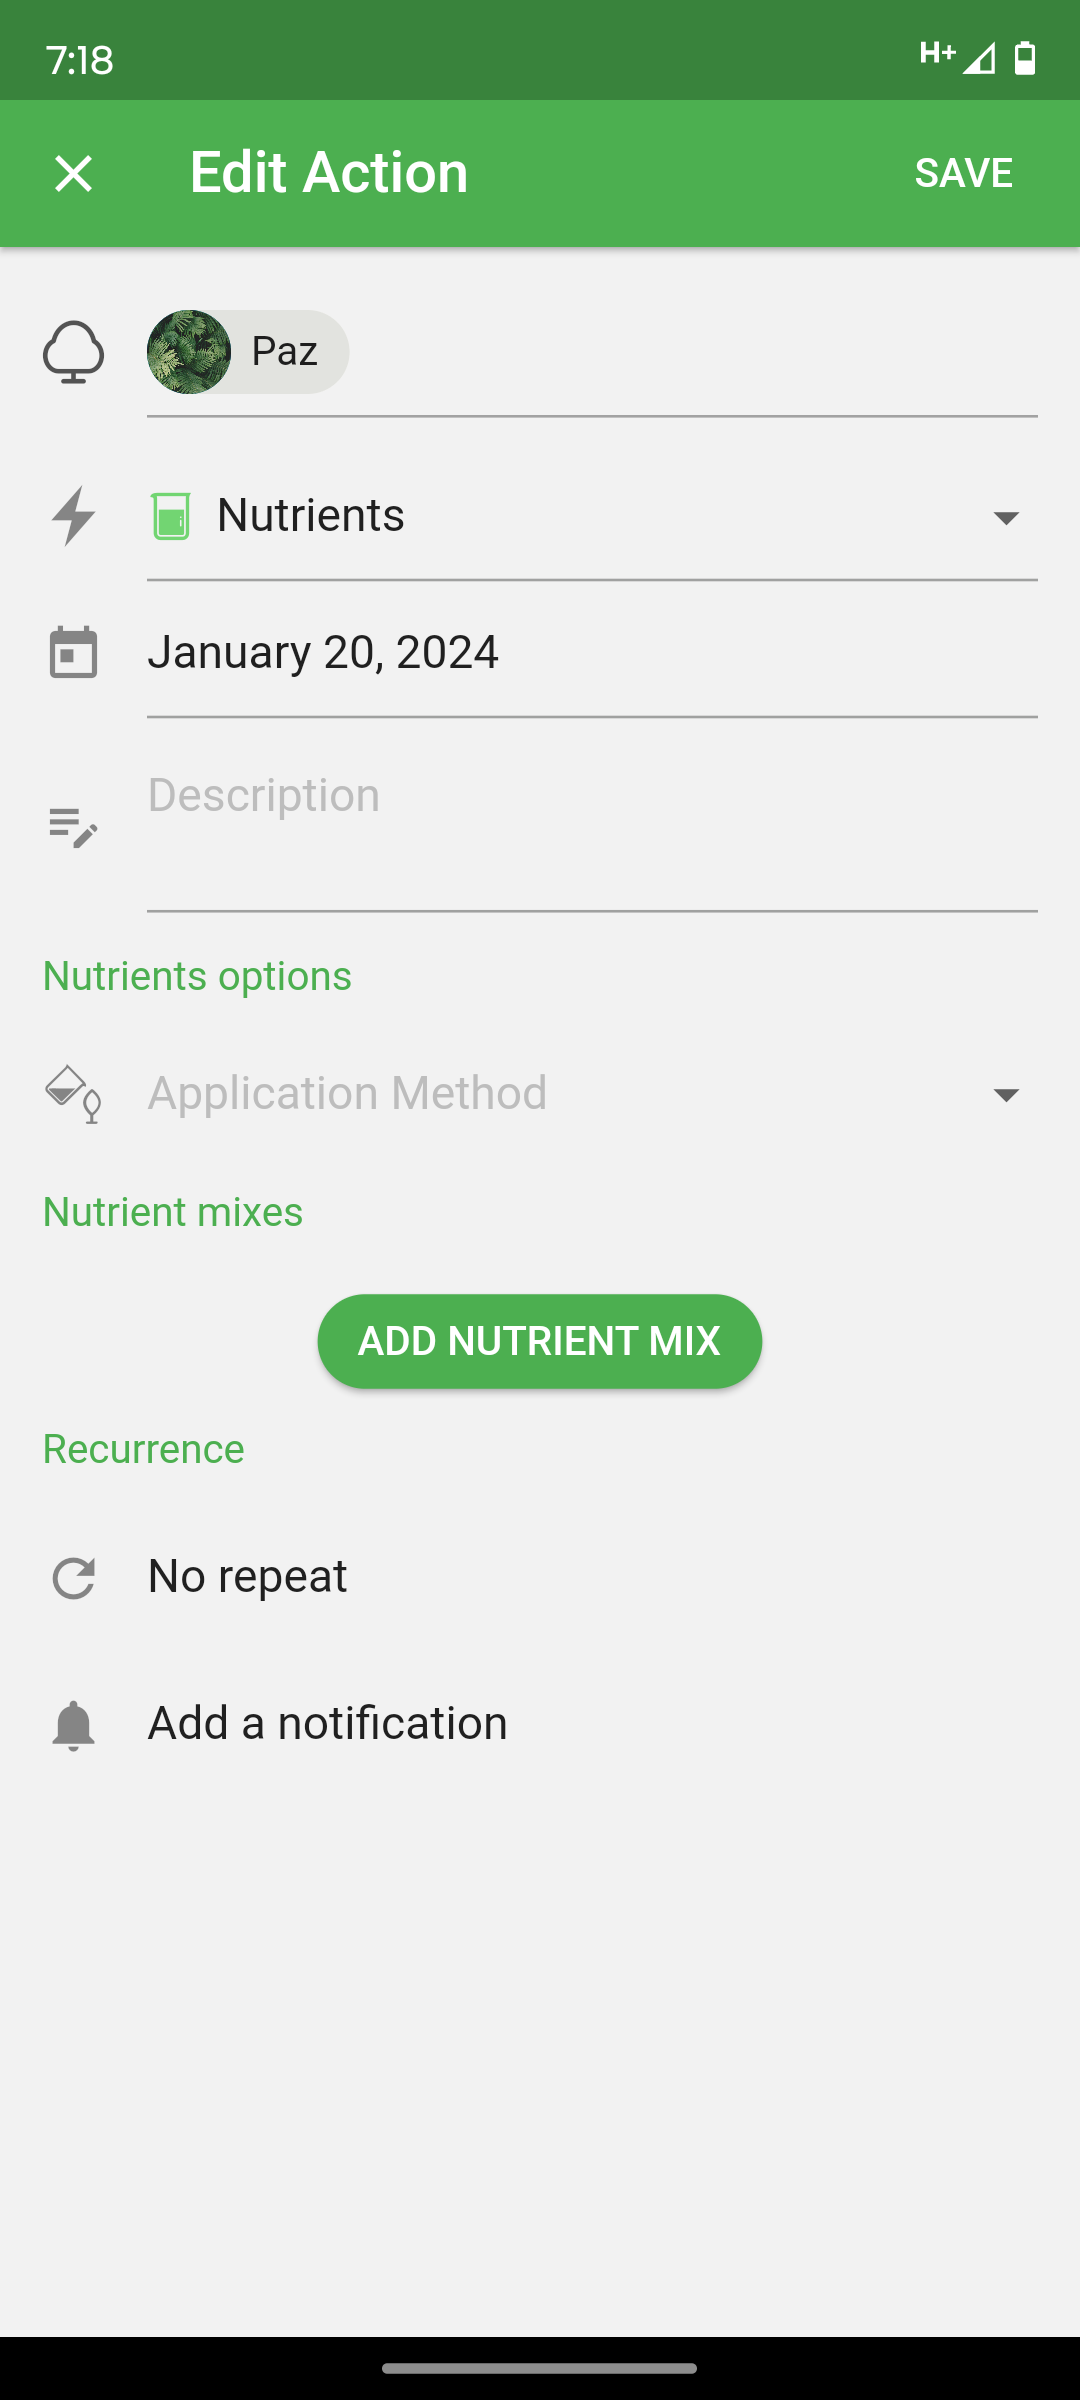This screenshot has width=1080, height=2400.
Task: Select the Paz plant chip
Action: tap(248, 352)
